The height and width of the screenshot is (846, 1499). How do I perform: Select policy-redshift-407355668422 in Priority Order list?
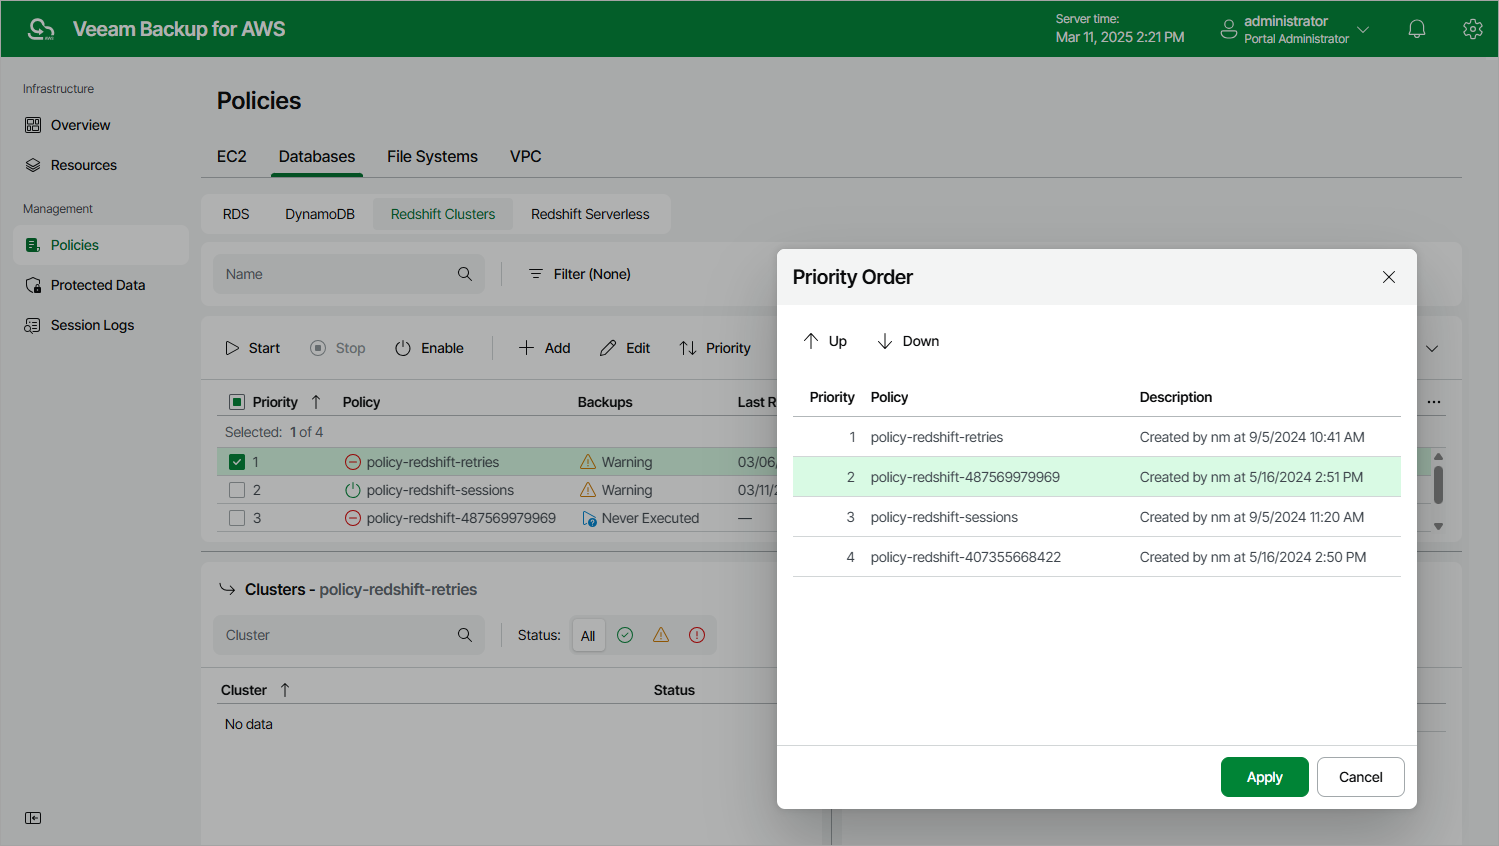[1097, 557]
